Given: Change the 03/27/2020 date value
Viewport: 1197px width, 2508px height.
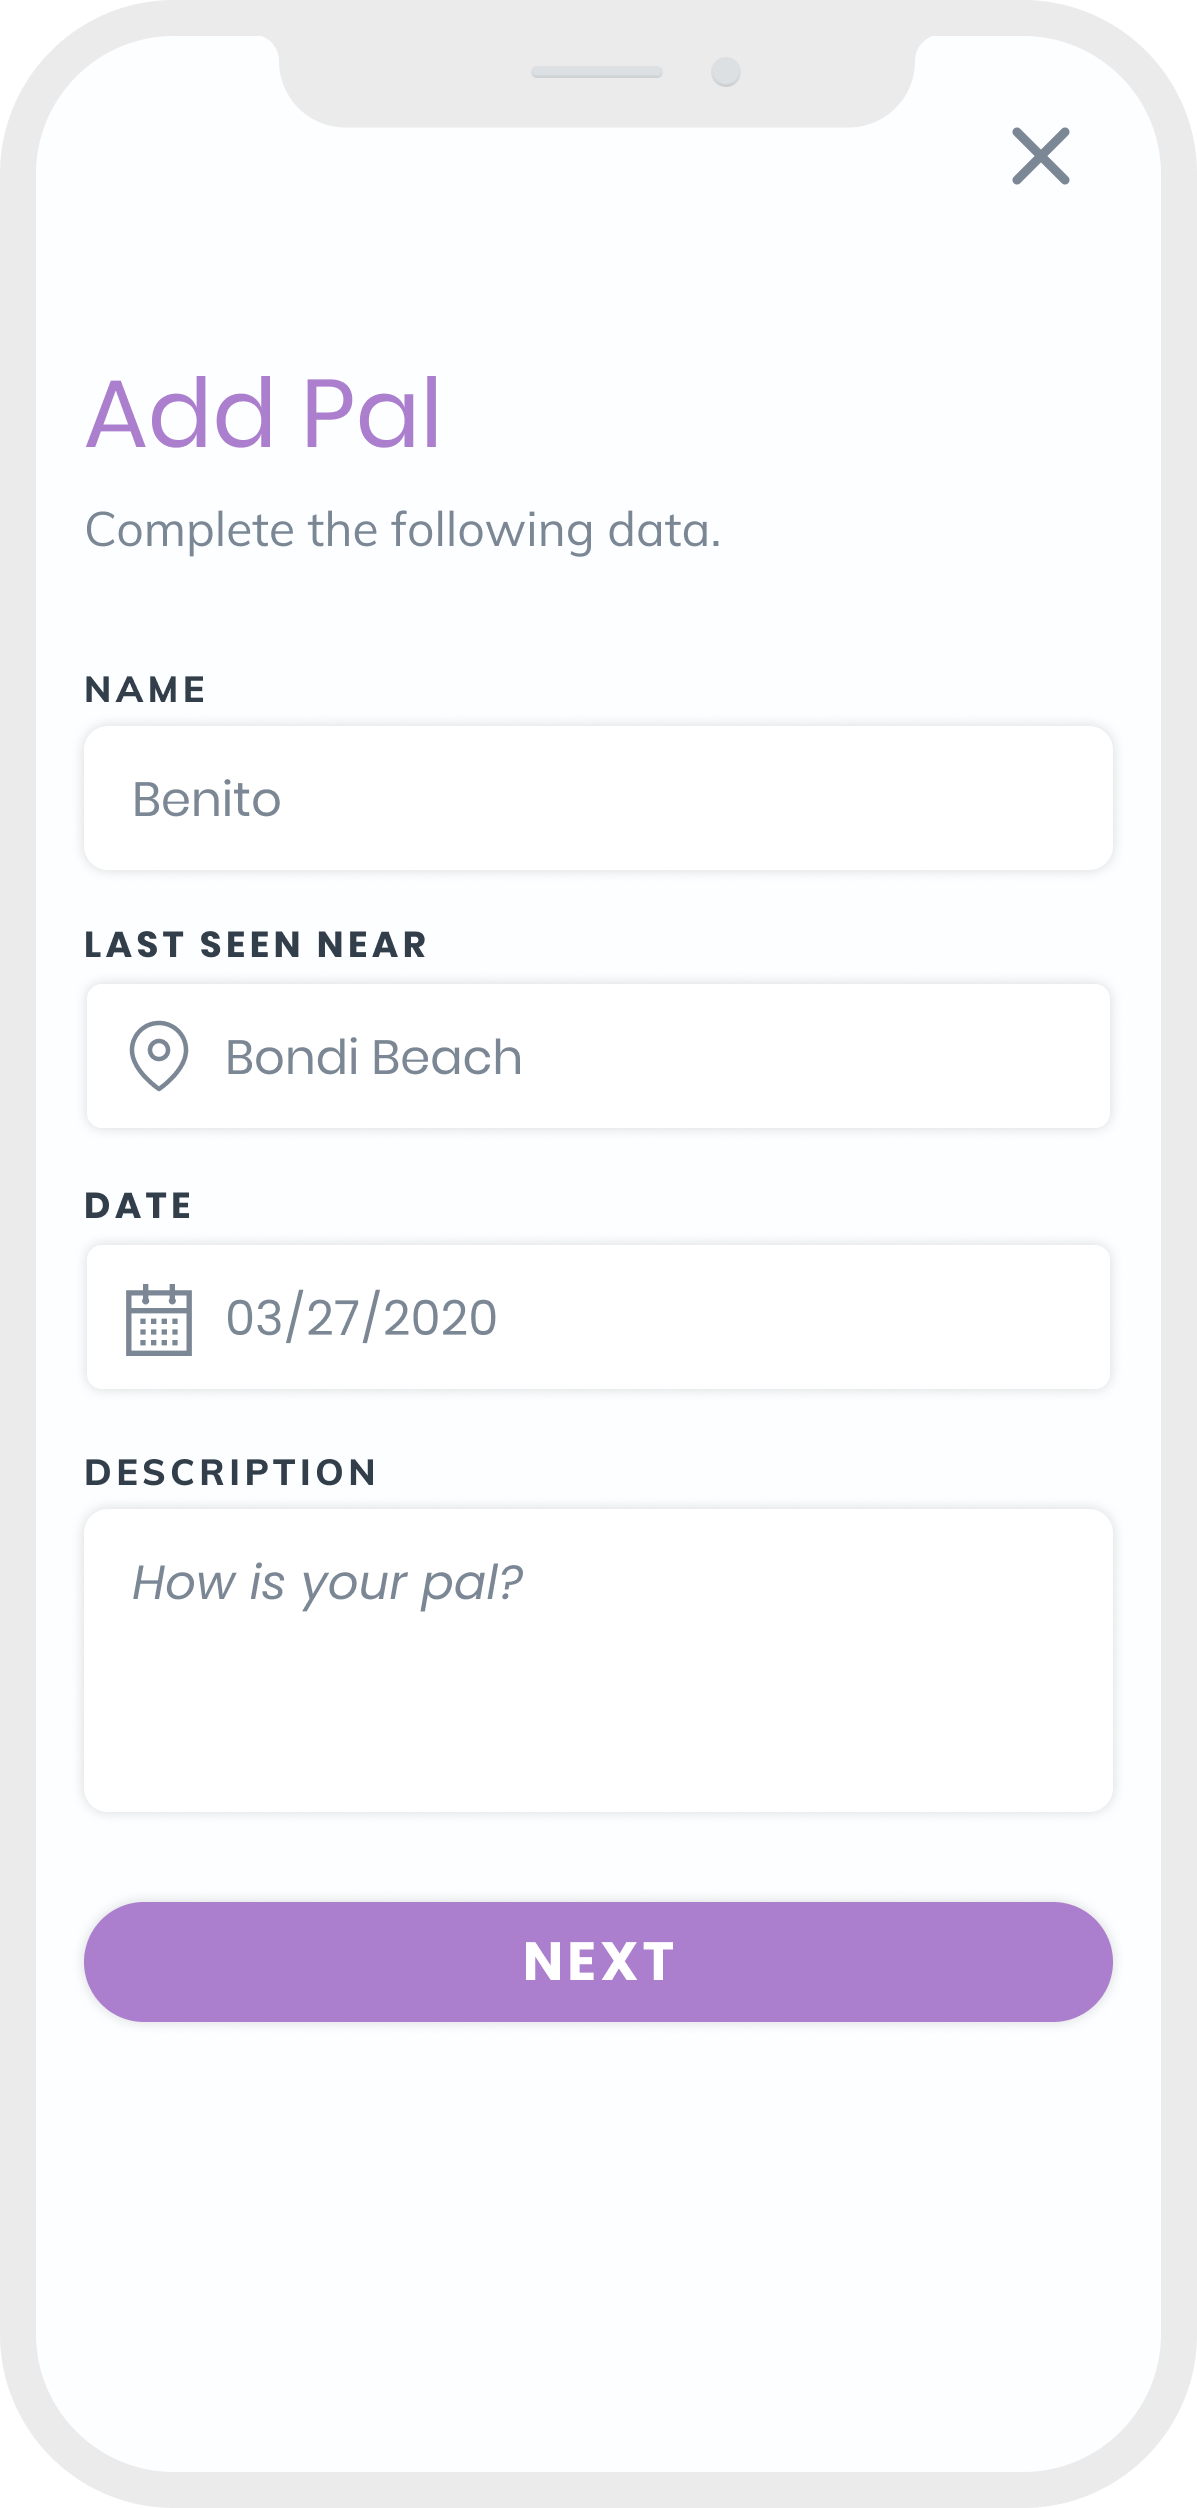Looking at the screenshot, I should (361, 1318).
